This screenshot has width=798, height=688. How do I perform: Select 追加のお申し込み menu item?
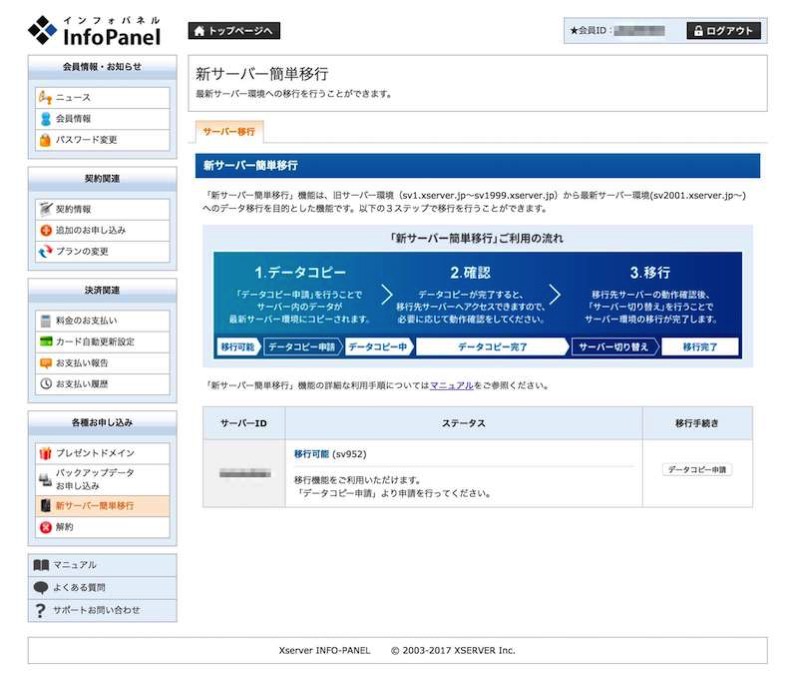[102, 230]
